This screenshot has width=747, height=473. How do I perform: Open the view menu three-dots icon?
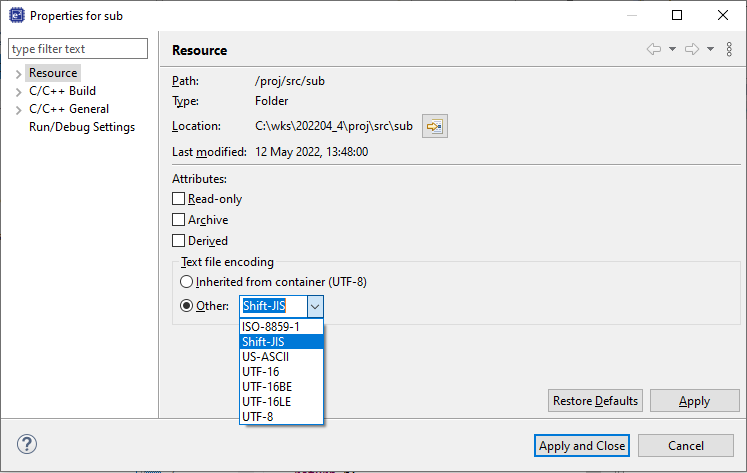728,49
